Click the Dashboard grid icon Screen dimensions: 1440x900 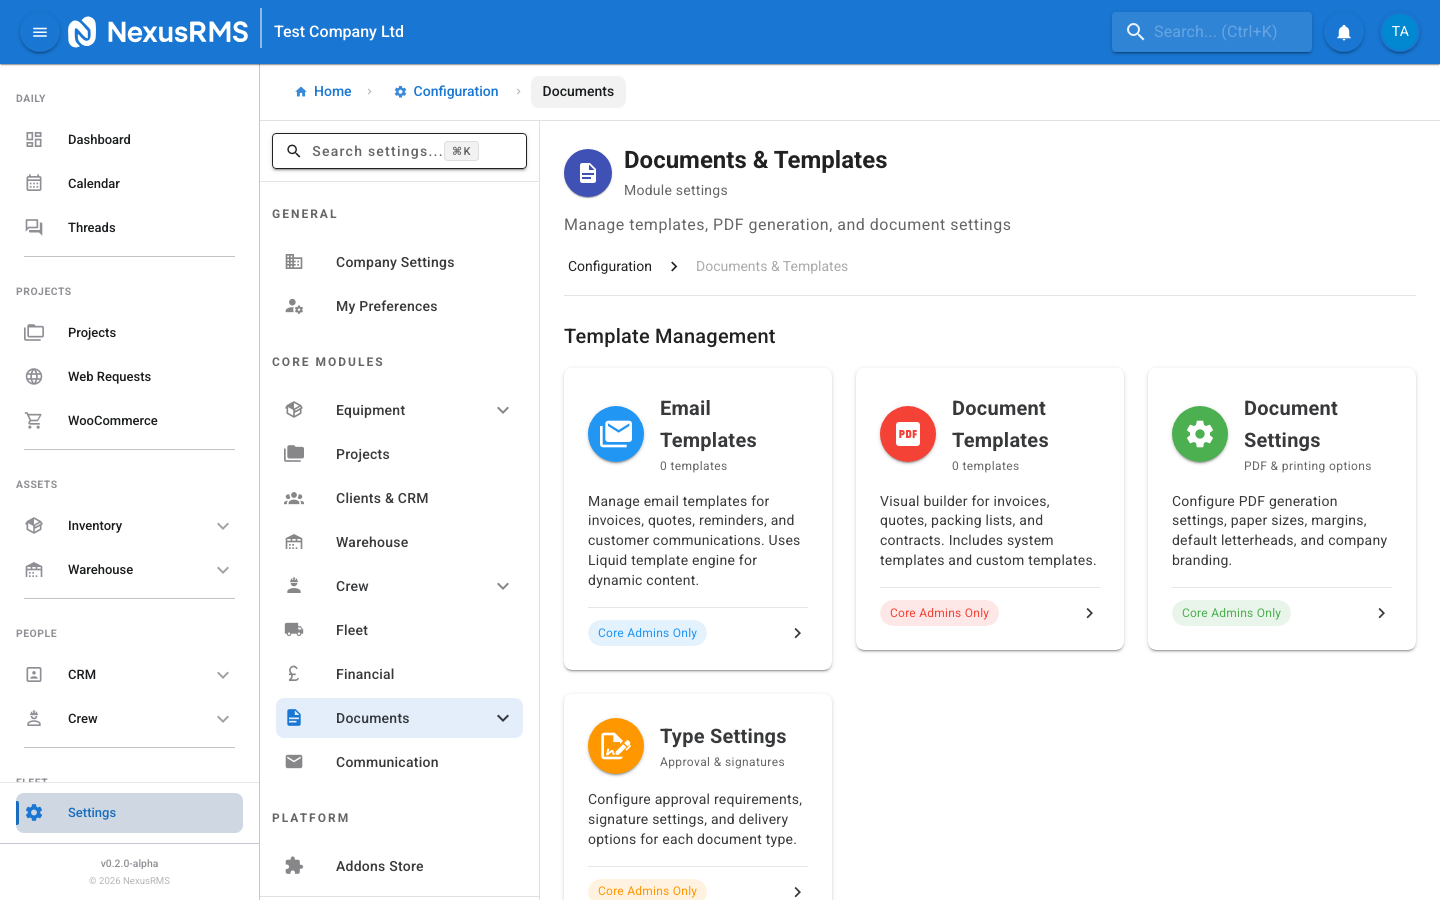tap(34, 139)
